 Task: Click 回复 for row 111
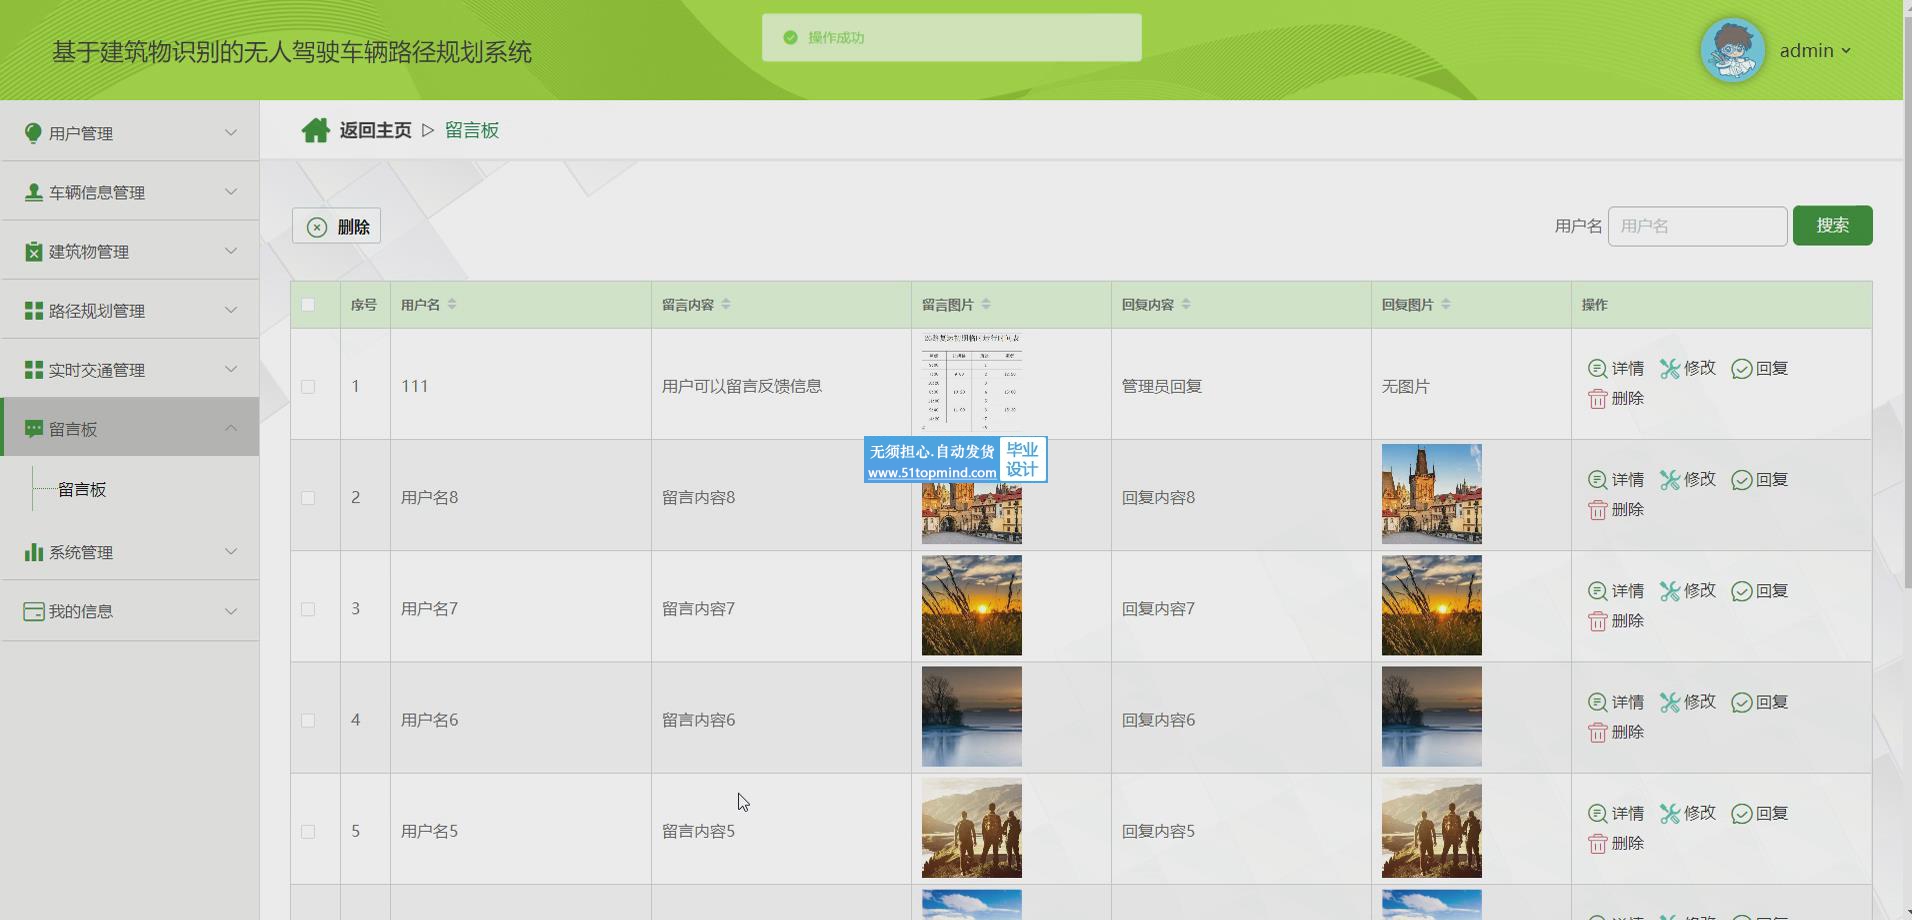point(1760,368)
